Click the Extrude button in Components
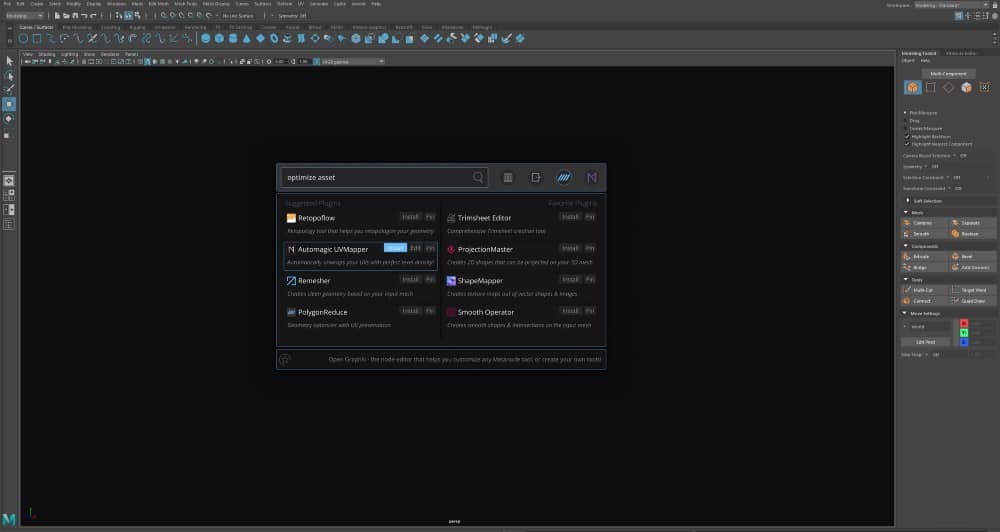This screenshot has height=532, width=1000. pos(925,256)
